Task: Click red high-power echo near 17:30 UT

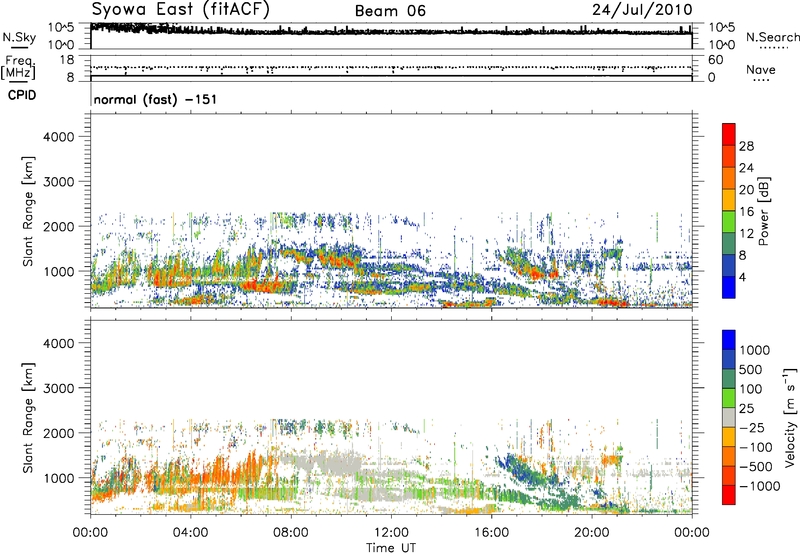Action: 536,275
